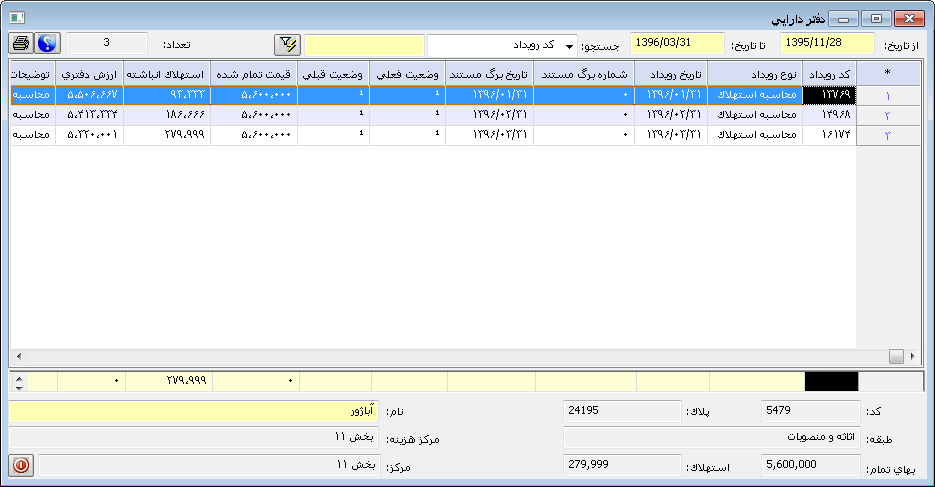
Task: Click the 'استهلاک انباشته' column header
Action: point(167,75)
